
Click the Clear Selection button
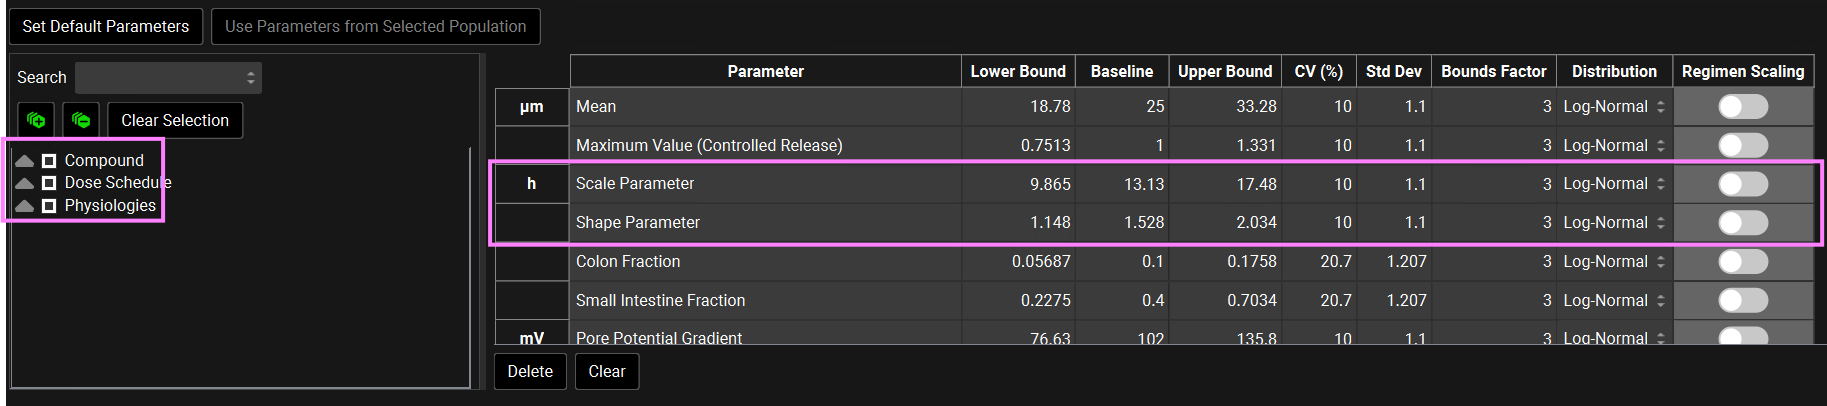click(x=175, y=121)
